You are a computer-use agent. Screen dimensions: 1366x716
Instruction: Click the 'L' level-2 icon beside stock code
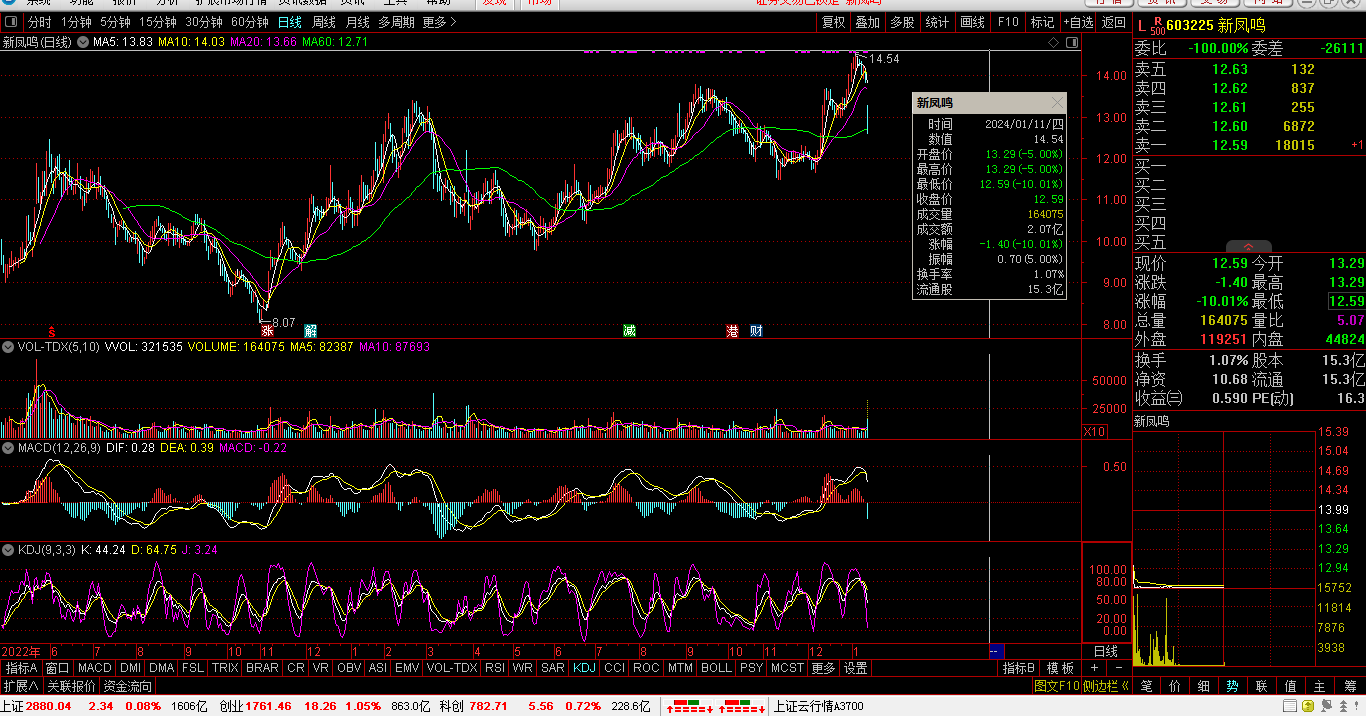pyautogui.click(x=1142, y=24)
